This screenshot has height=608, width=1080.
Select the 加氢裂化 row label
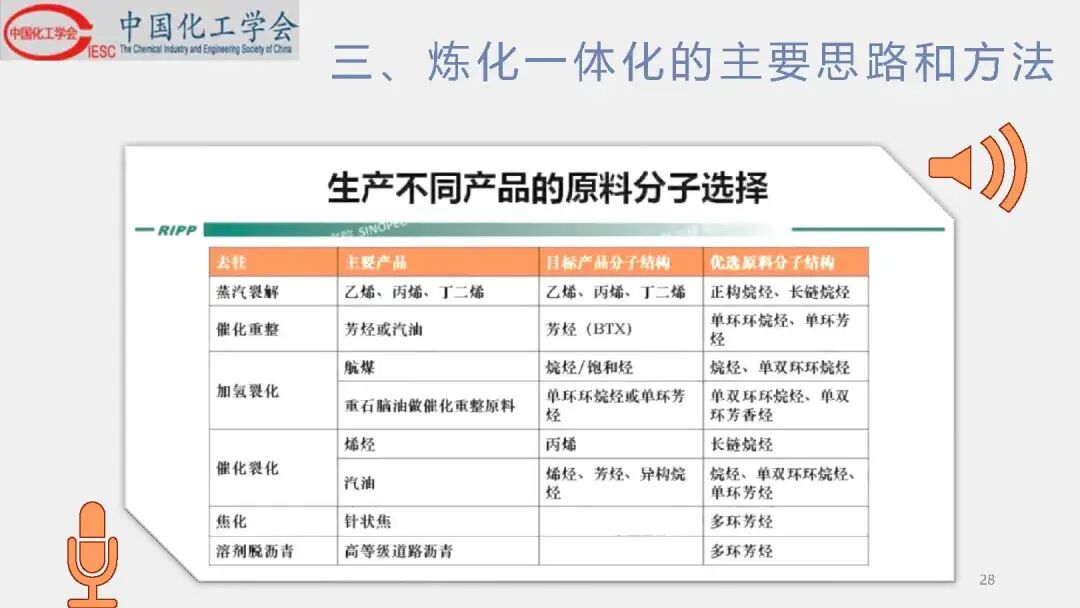point(247,391)
